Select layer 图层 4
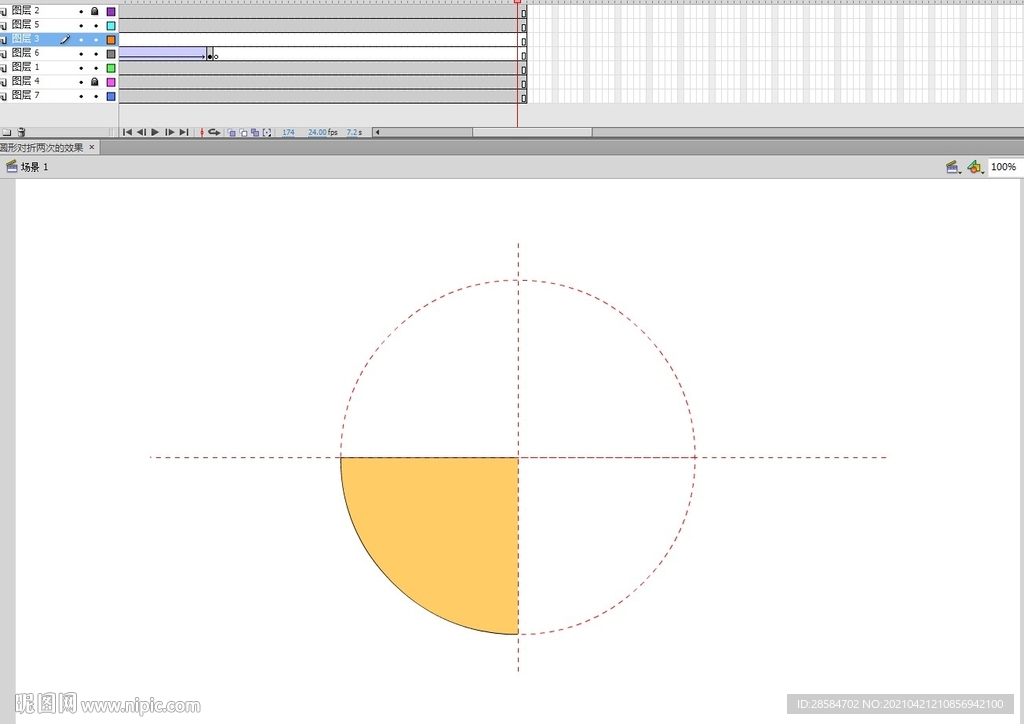Viewport: 1024px width, 724px height. [x=25, y=81]
